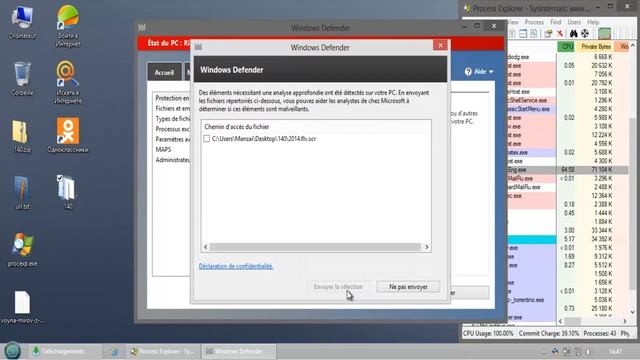The height and width of the screenshot is (360, 640).
Task: Select MAPS in the settings list
Action: (x=163, y=149)
